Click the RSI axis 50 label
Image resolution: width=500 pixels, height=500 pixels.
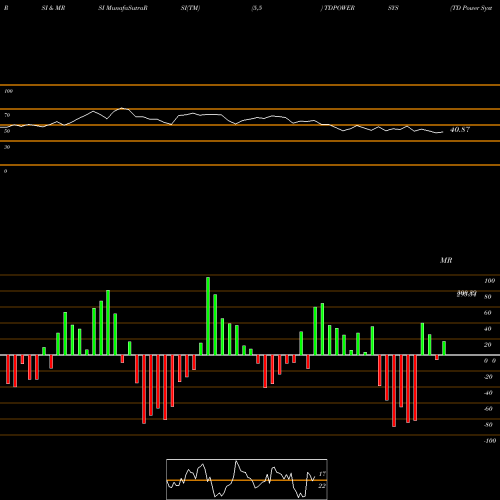(x=7, y=131)
